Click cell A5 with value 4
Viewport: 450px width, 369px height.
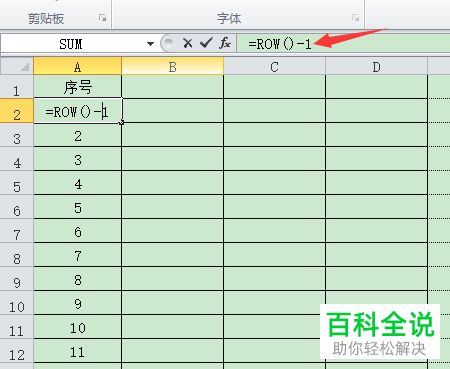pos(78,183)
